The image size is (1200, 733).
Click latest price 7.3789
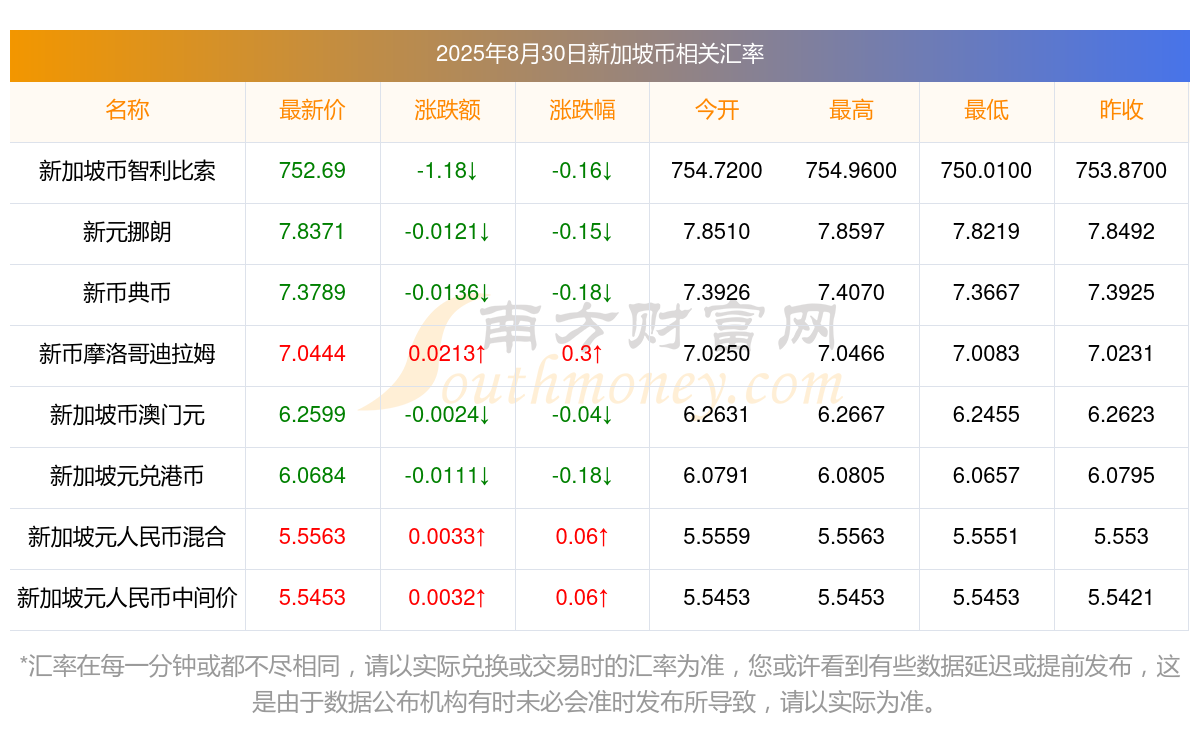click(x=312, y=293)
